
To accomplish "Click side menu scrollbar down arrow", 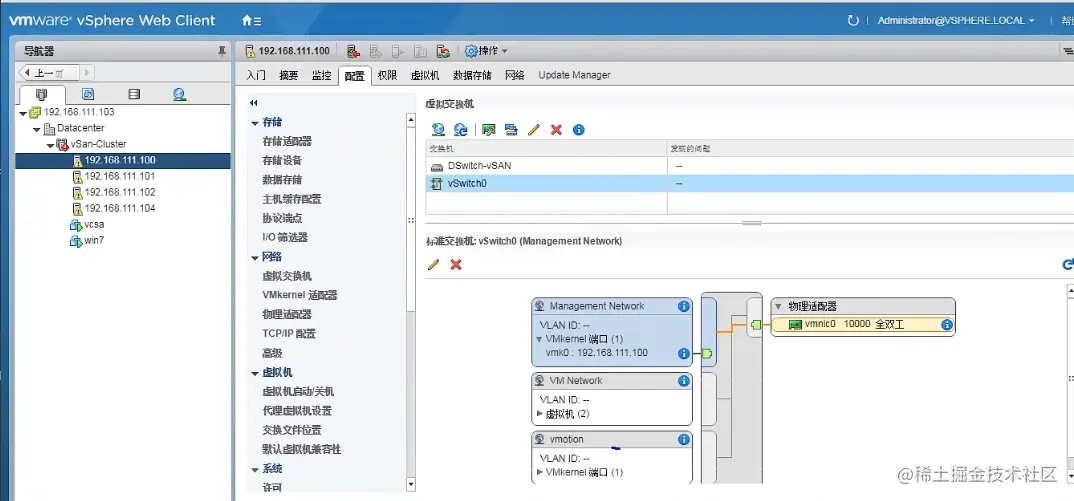I will [x=411, y=485].
